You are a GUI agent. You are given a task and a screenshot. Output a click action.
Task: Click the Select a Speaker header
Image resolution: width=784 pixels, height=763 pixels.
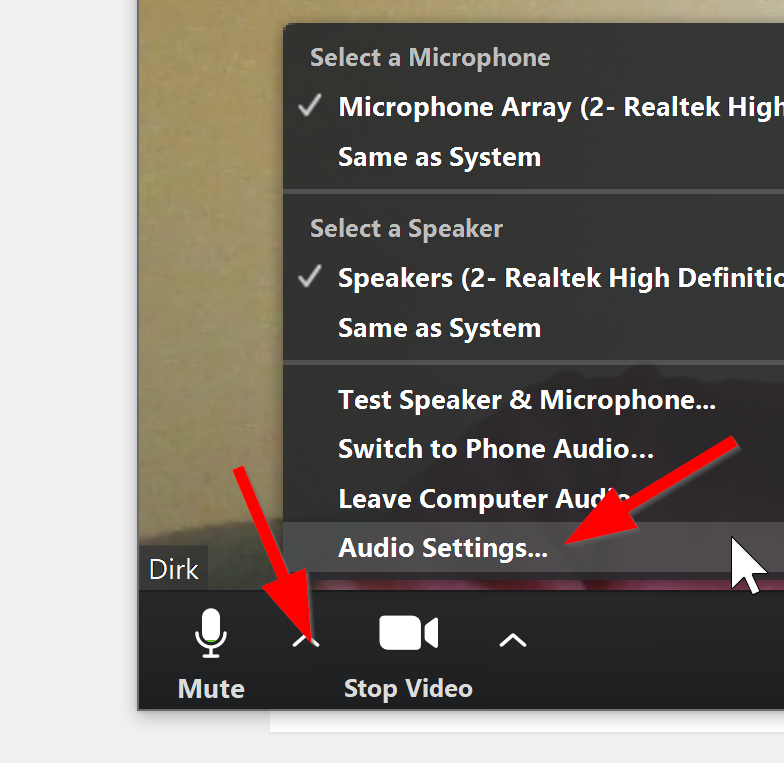pyautogui.click(x=406, y=229)
